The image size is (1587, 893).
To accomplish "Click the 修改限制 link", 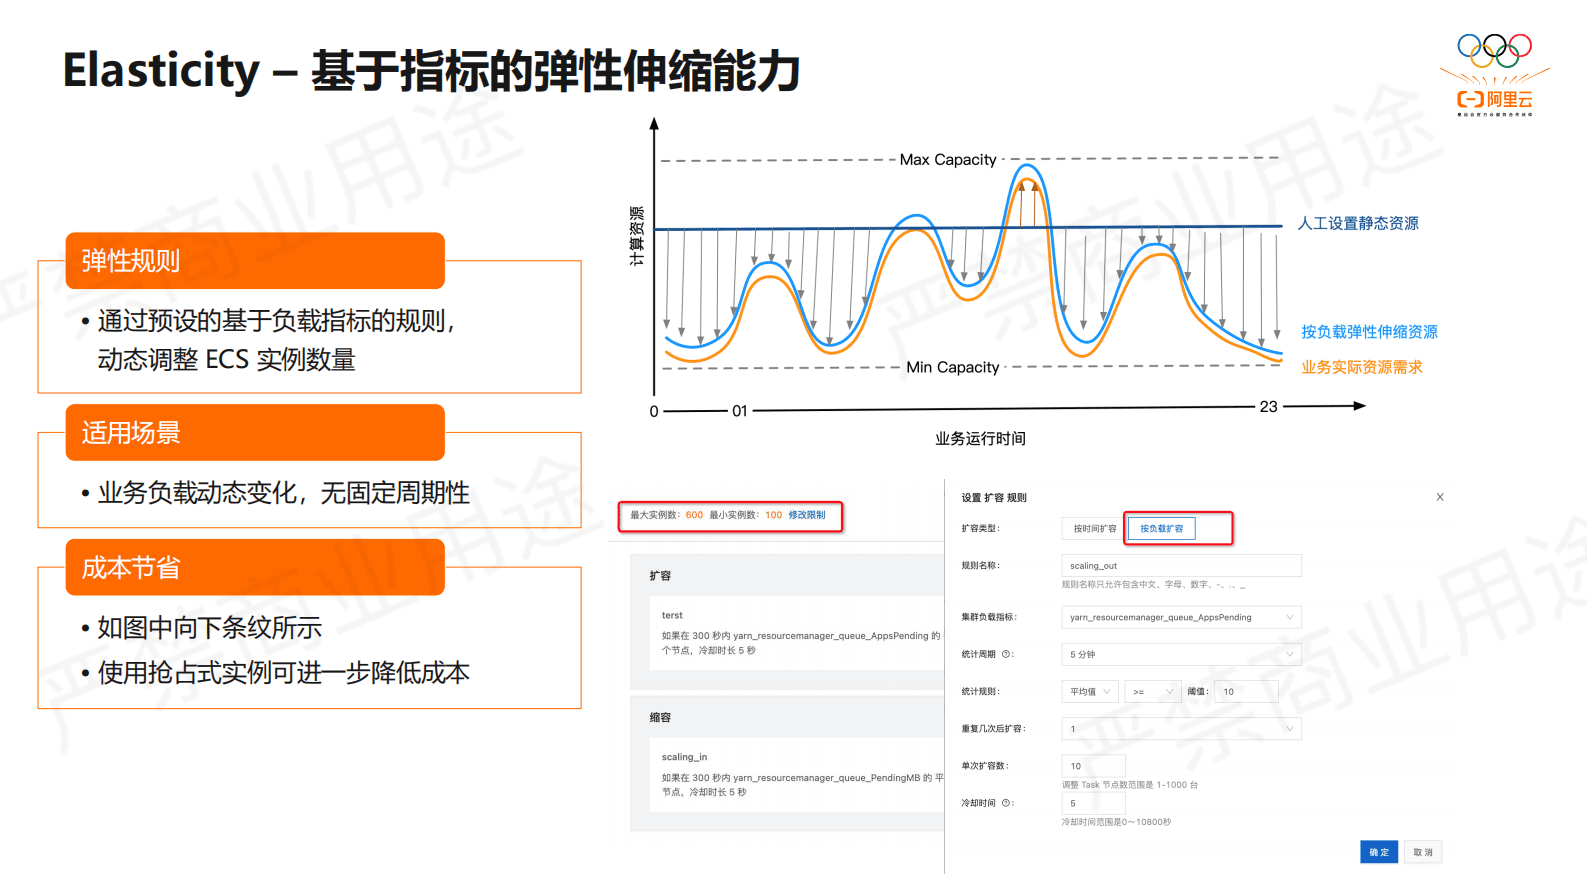I will click(x=807, y=516).
